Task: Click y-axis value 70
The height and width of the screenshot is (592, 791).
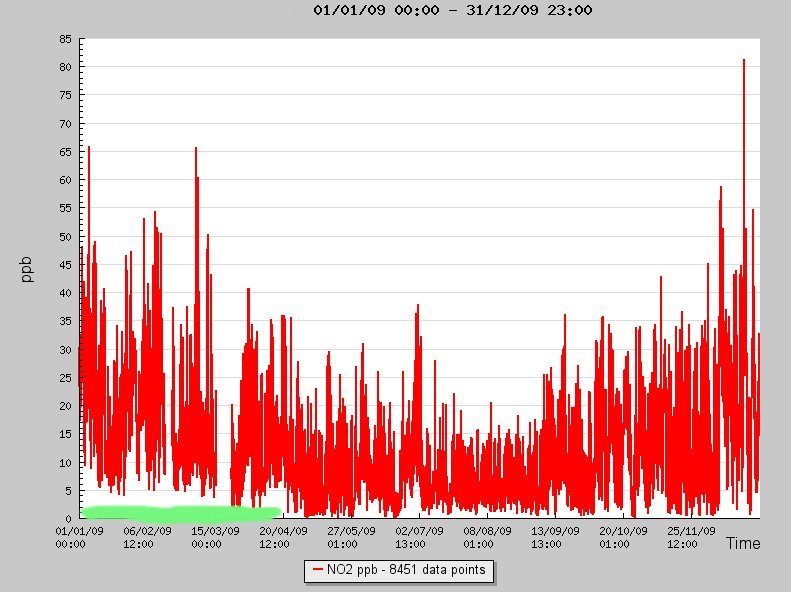Action: [x=66, y=124]
